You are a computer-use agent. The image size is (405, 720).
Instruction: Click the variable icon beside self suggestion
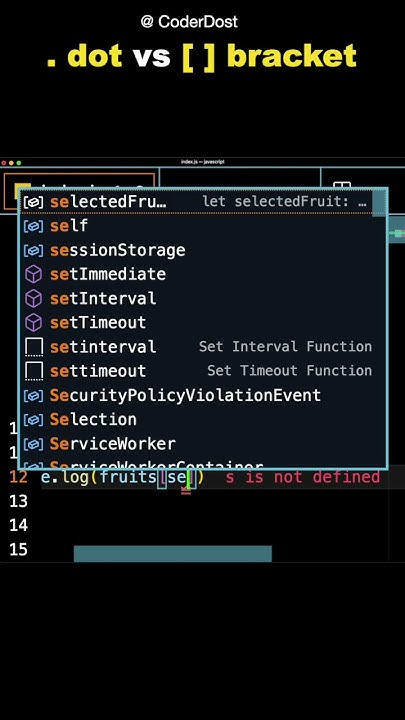pyautogui.click(x=33, y=226)
